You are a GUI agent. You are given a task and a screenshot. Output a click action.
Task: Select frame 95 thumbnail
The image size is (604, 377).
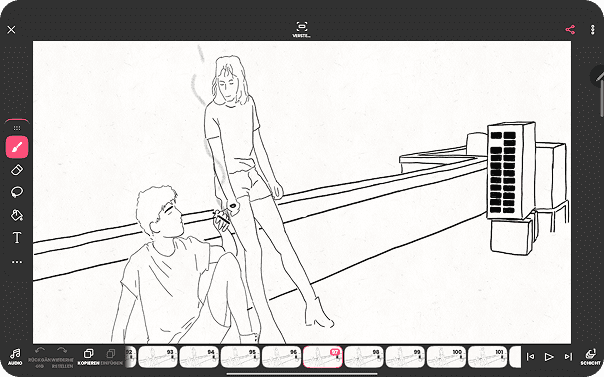pos(240,357)
